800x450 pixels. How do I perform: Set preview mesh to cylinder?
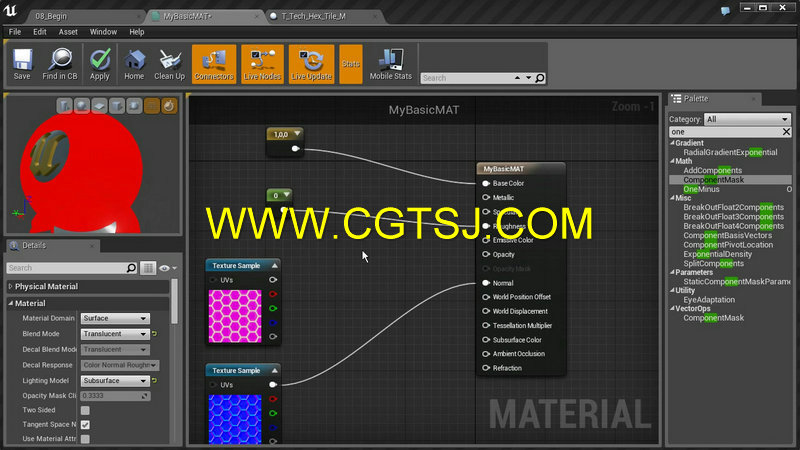[64, 106]
